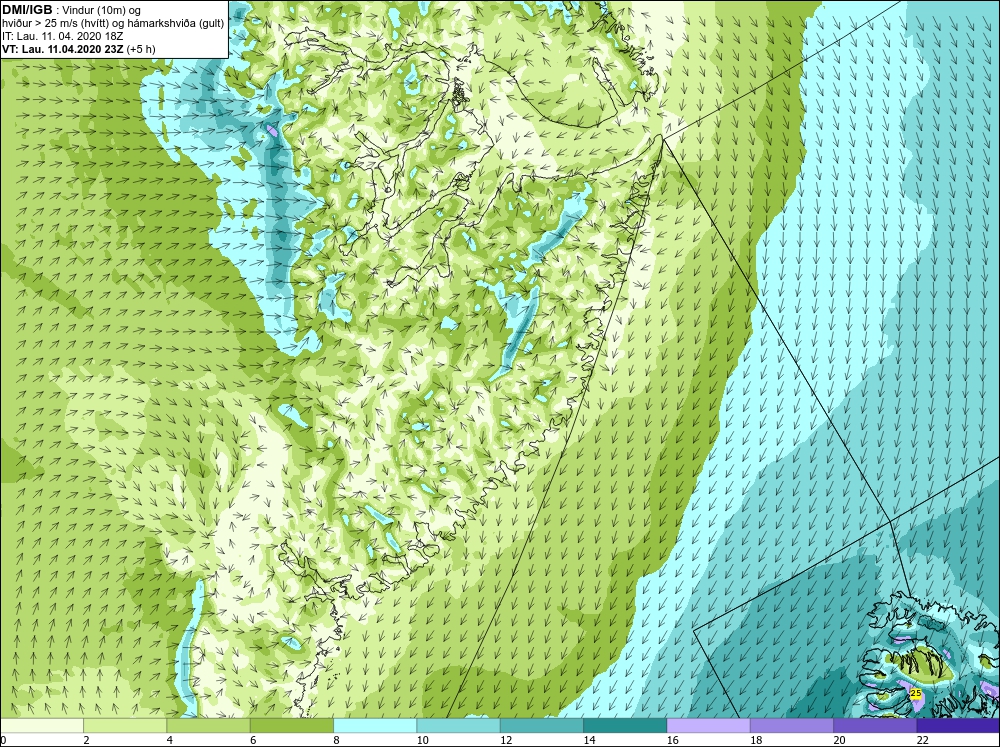The width and height of the screenshot is (1000, 747).
Task: Select the 10–12 m/s turquoise swatch
Action: pyautogui.click(x=458, y=726)
